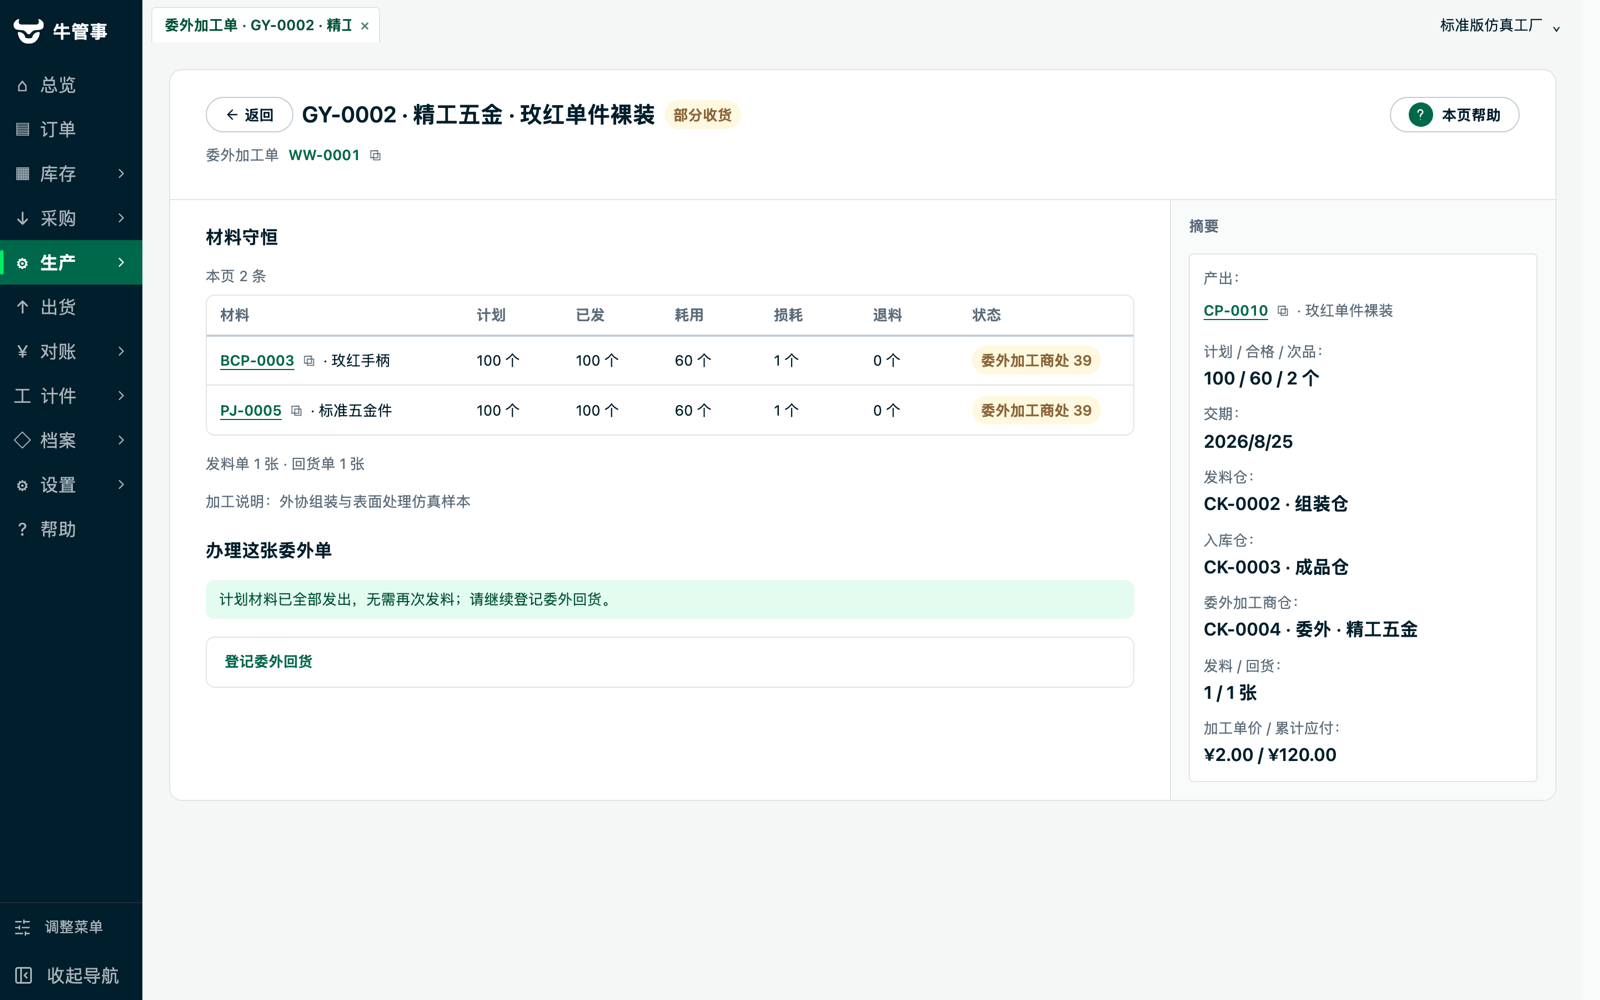1600x1000 pixels.
Task: Click the ¥2.00 / ¥120.00 value
Action: coord(1270,755)
